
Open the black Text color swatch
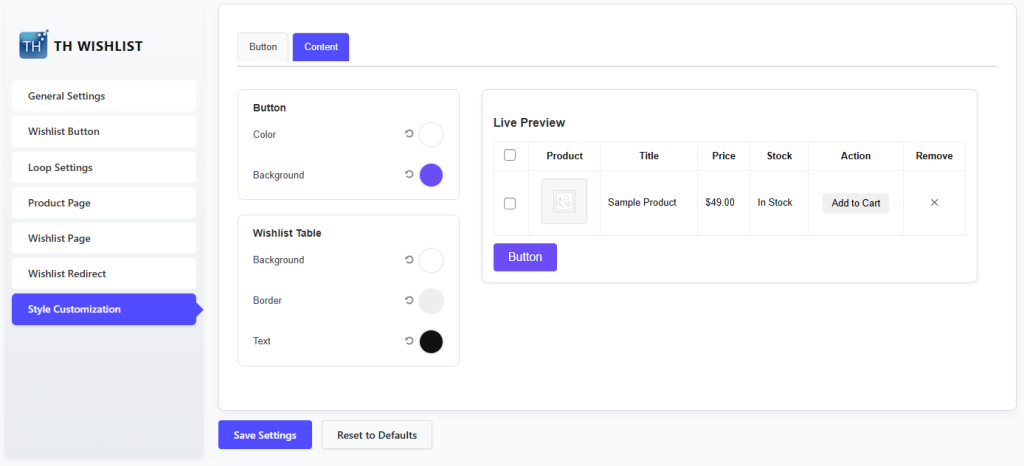click(431, 341)
